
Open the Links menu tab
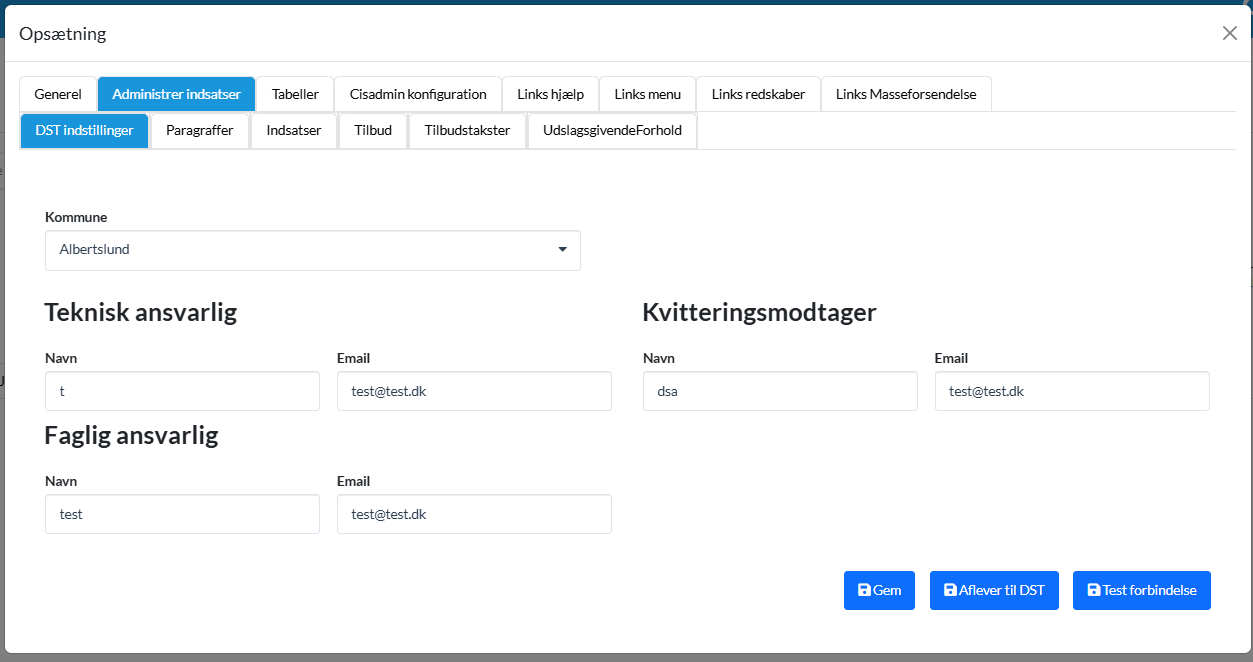tap(647, 94)
